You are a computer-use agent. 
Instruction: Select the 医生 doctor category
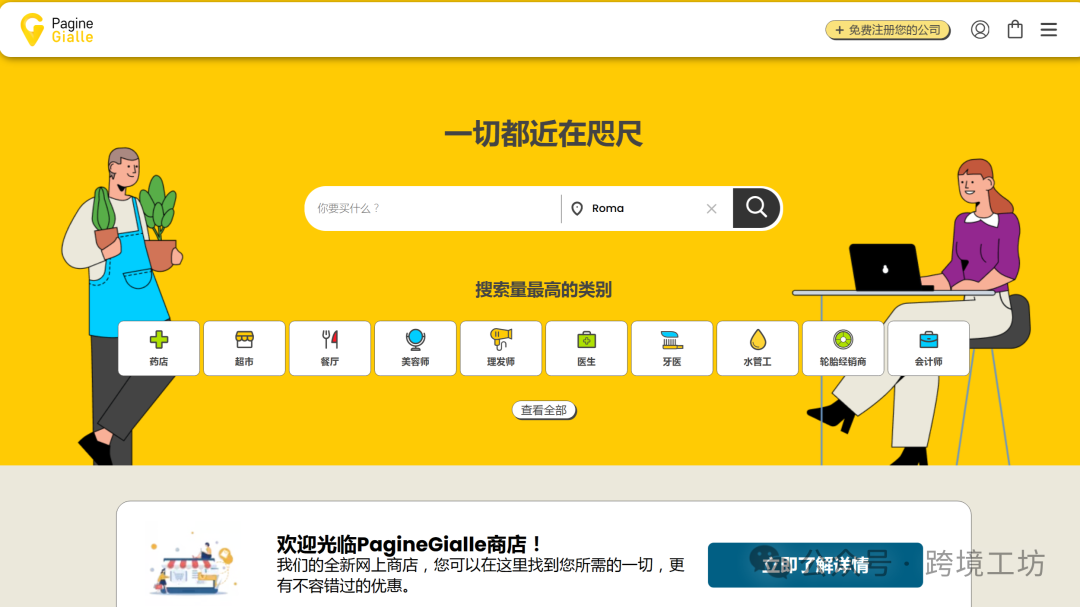click(x=586, y=348)
